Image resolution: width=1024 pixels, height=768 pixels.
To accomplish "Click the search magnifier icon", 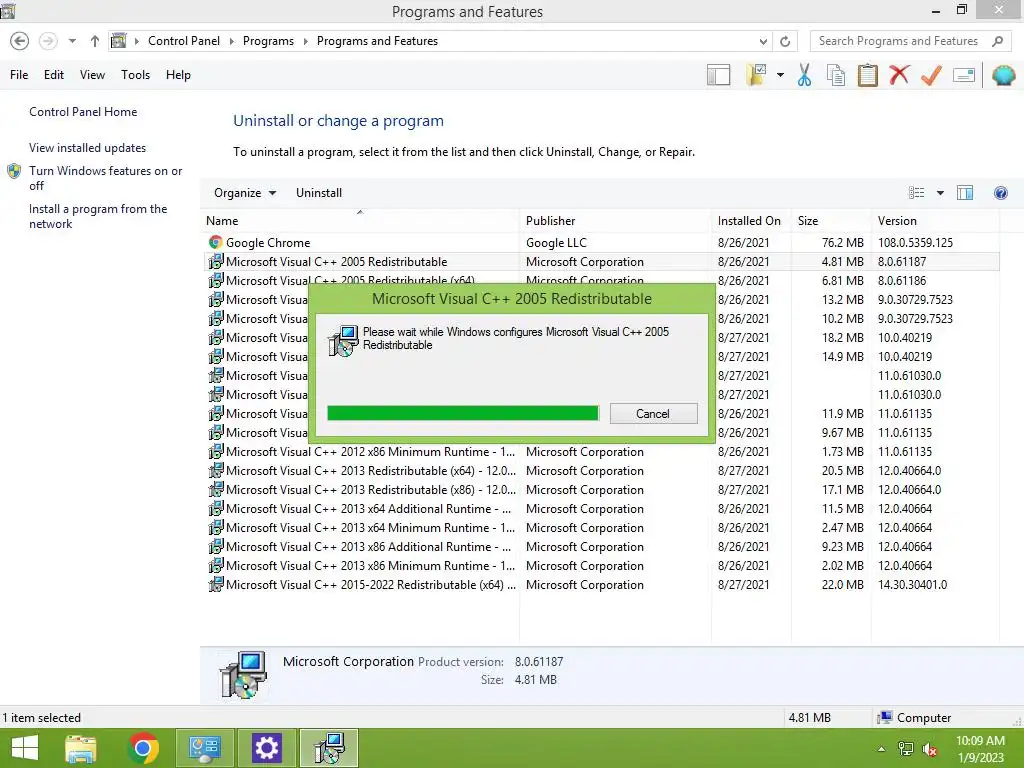I will coord(997,41).
